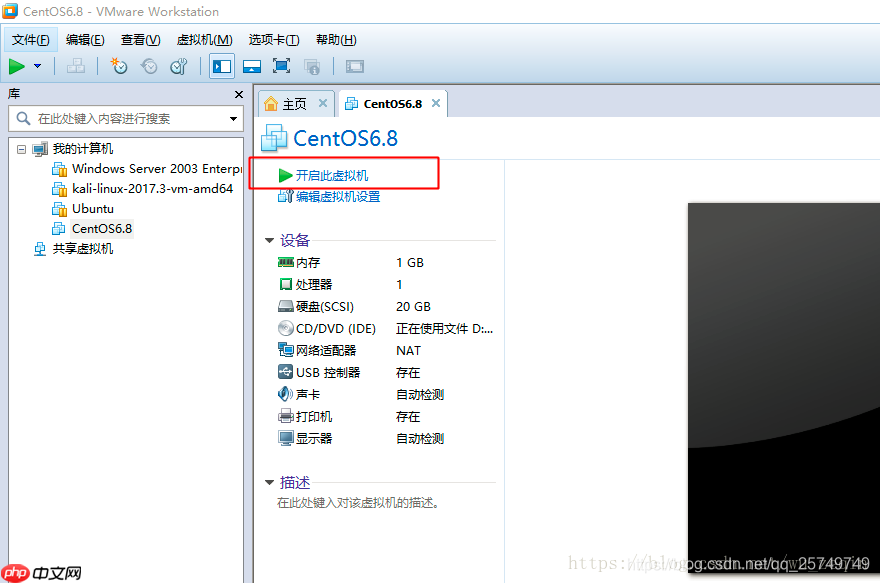880x583 pixels.
Task: Click the CentOS6.8 page heading
Action: (345, 138)
